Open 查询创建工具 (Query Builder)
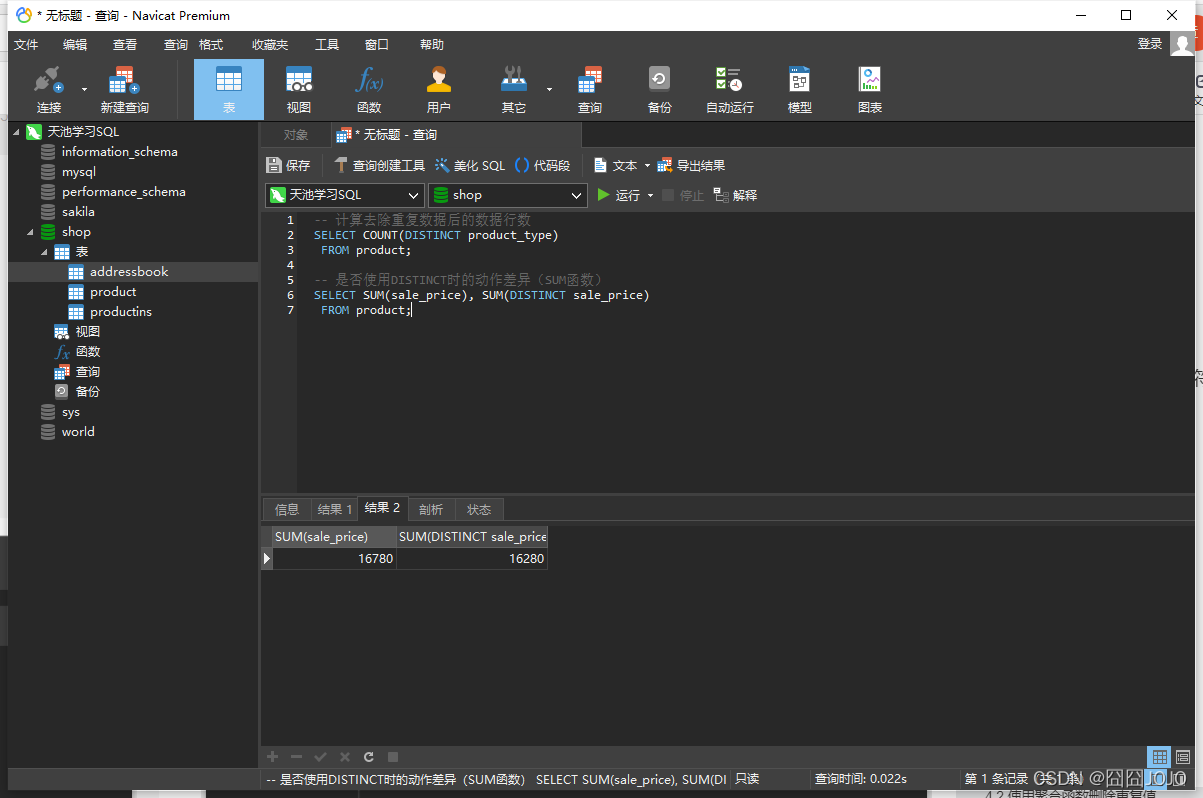This screenshot has width=1203, height=798. click(379, 165)
